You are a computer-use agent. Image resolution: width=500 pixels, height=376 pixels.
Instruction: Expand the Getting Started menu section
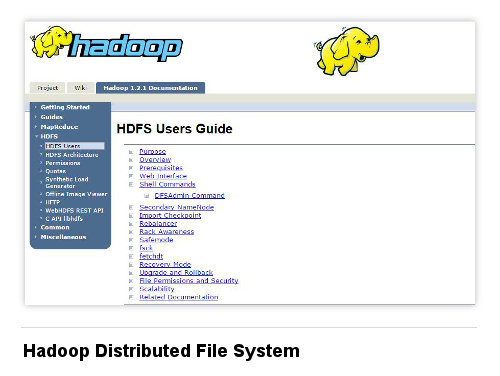coord(65,107)
